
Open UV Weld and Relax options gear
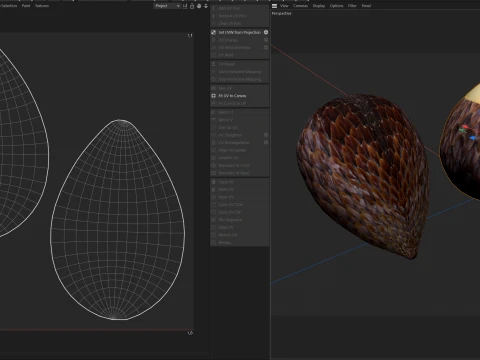(x=266, y=48)
